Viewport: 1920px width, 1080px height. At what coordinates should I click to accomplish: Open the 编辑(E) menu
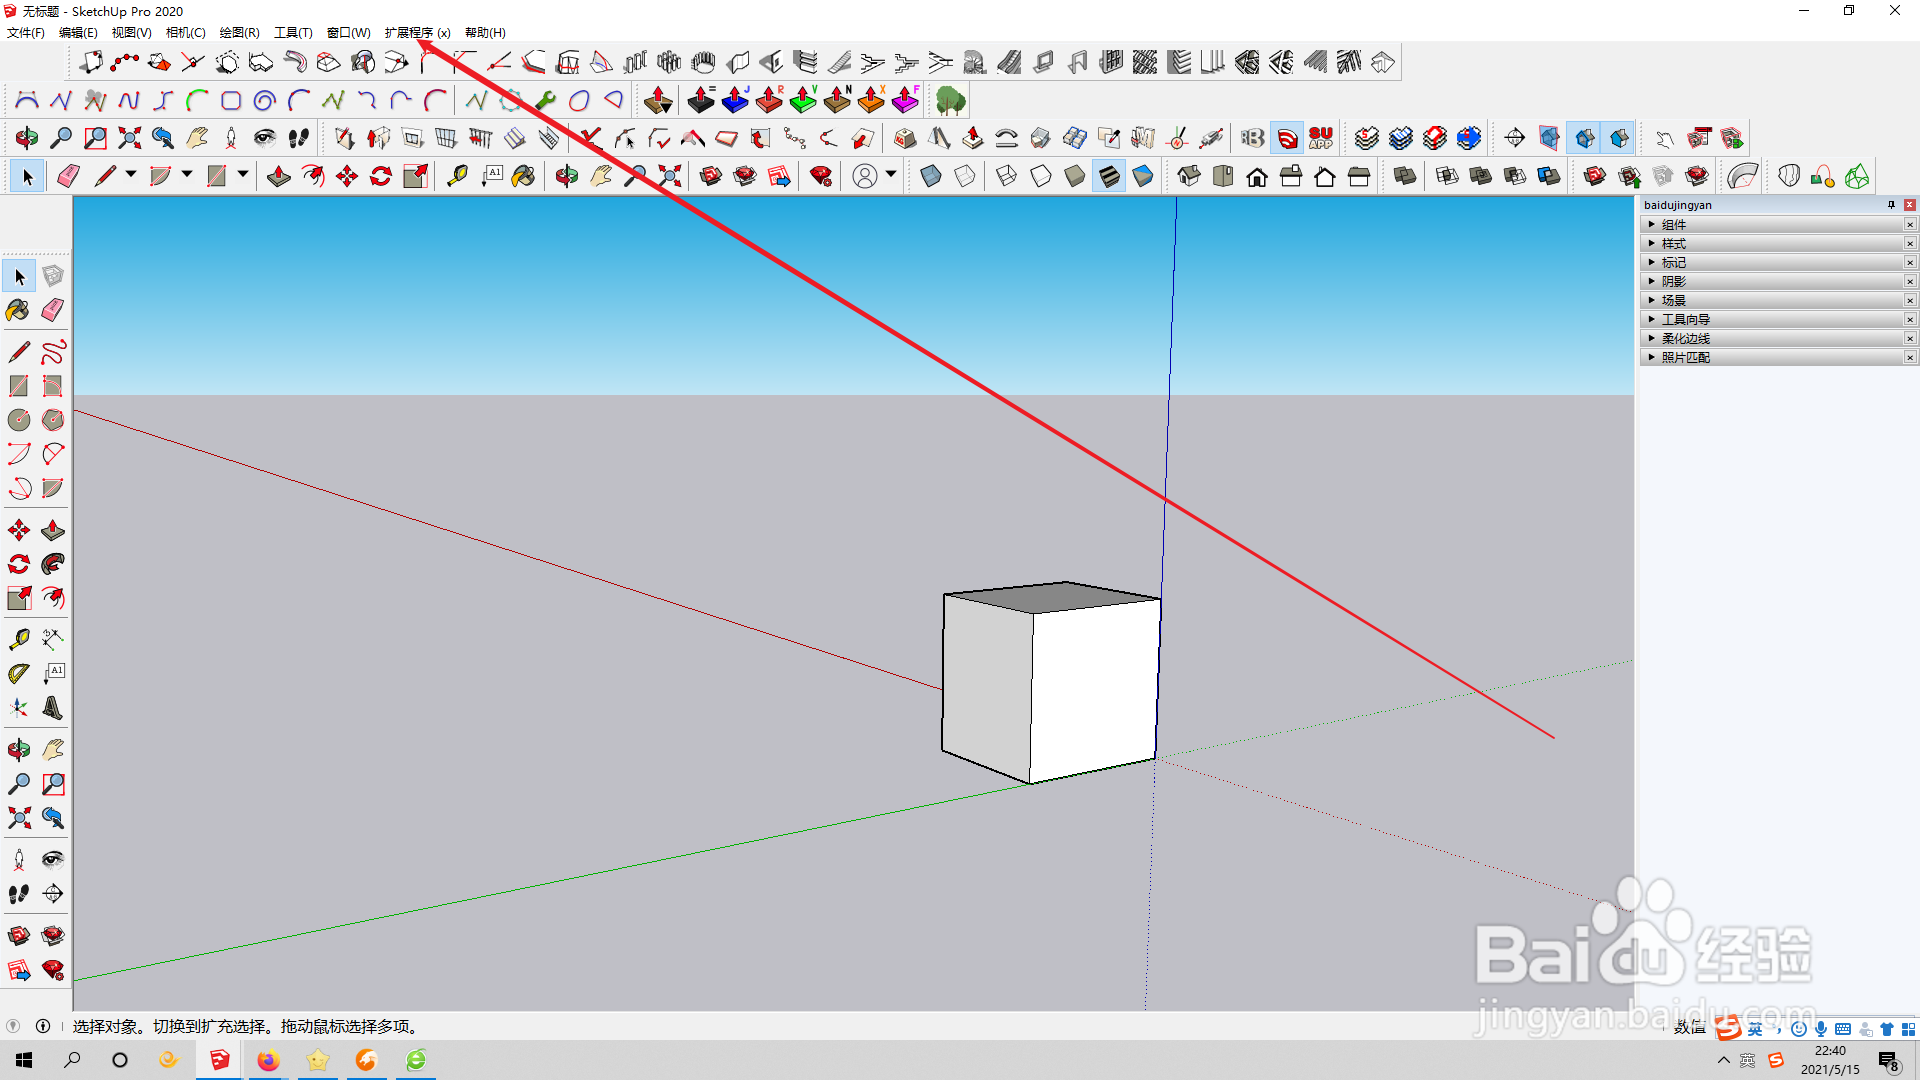click(78, 33)
